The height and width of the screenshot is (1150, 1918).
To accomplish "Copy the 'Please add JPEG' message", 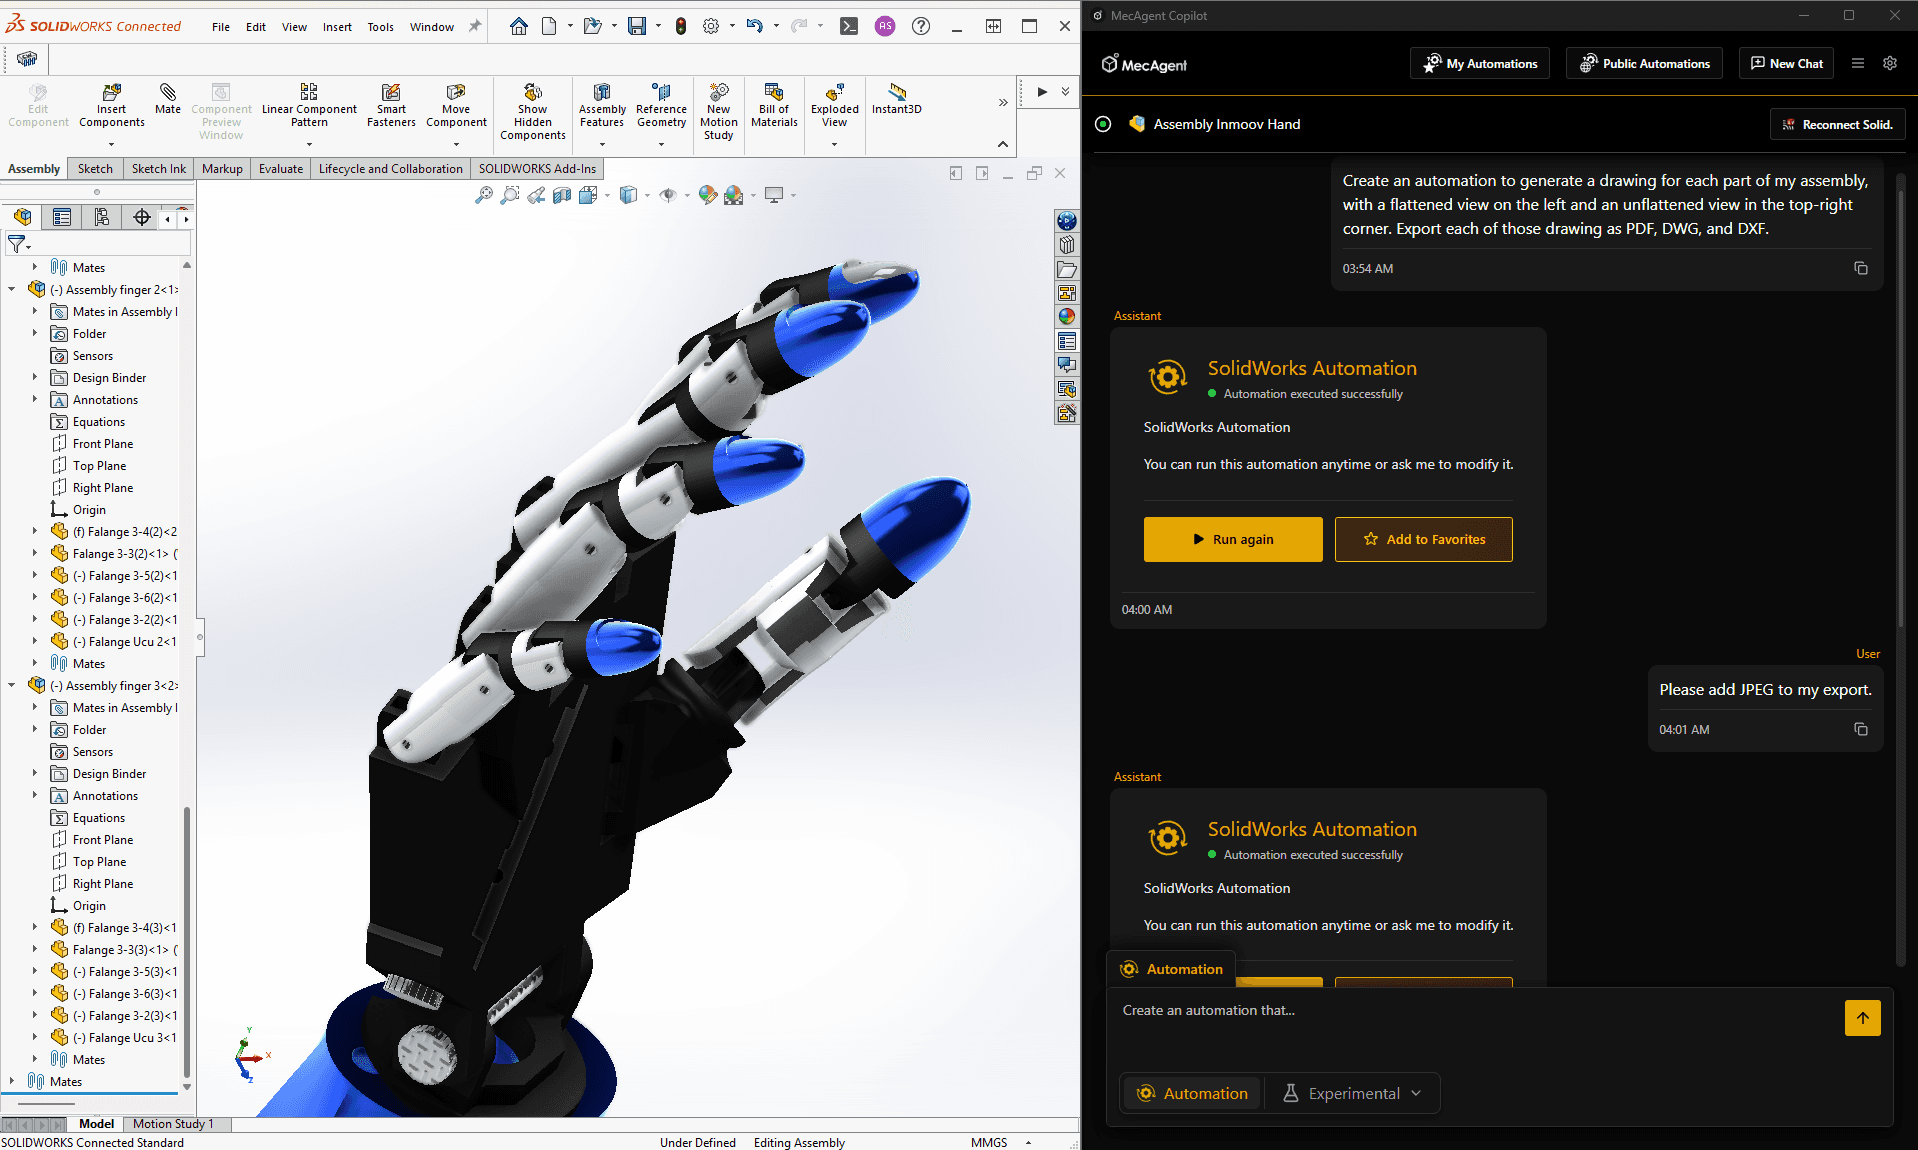I will [x=1861, y=729].
